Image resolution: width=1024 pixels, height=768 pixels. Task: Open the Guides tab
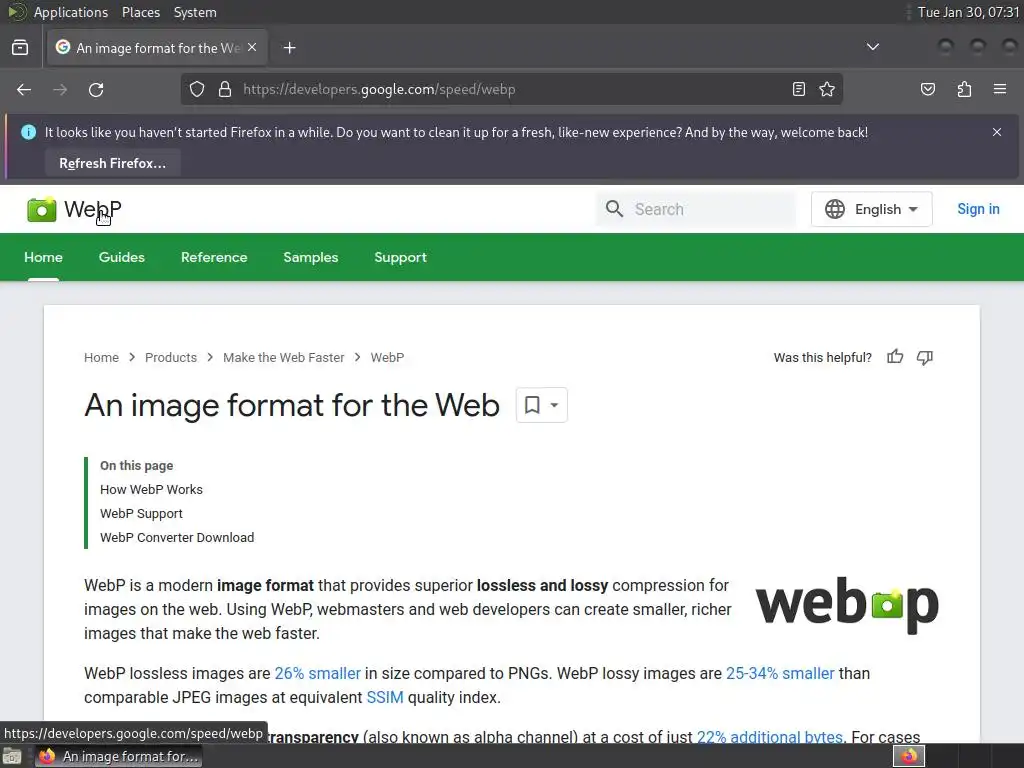click(x=121, y=257)
